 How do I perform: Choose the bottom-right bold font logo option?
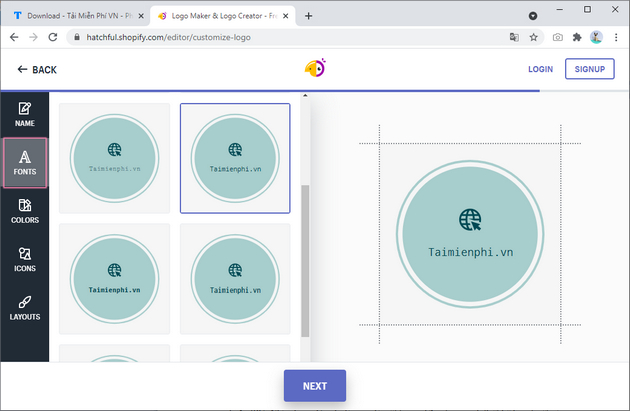coord(235,278)
